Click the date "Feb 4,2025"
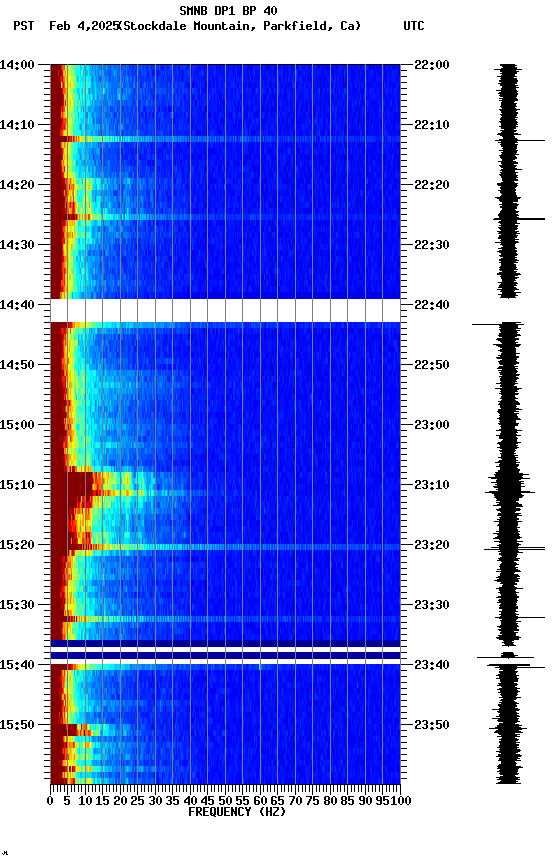This screenshot has height=864, width=552. click(x=84, y=26)
